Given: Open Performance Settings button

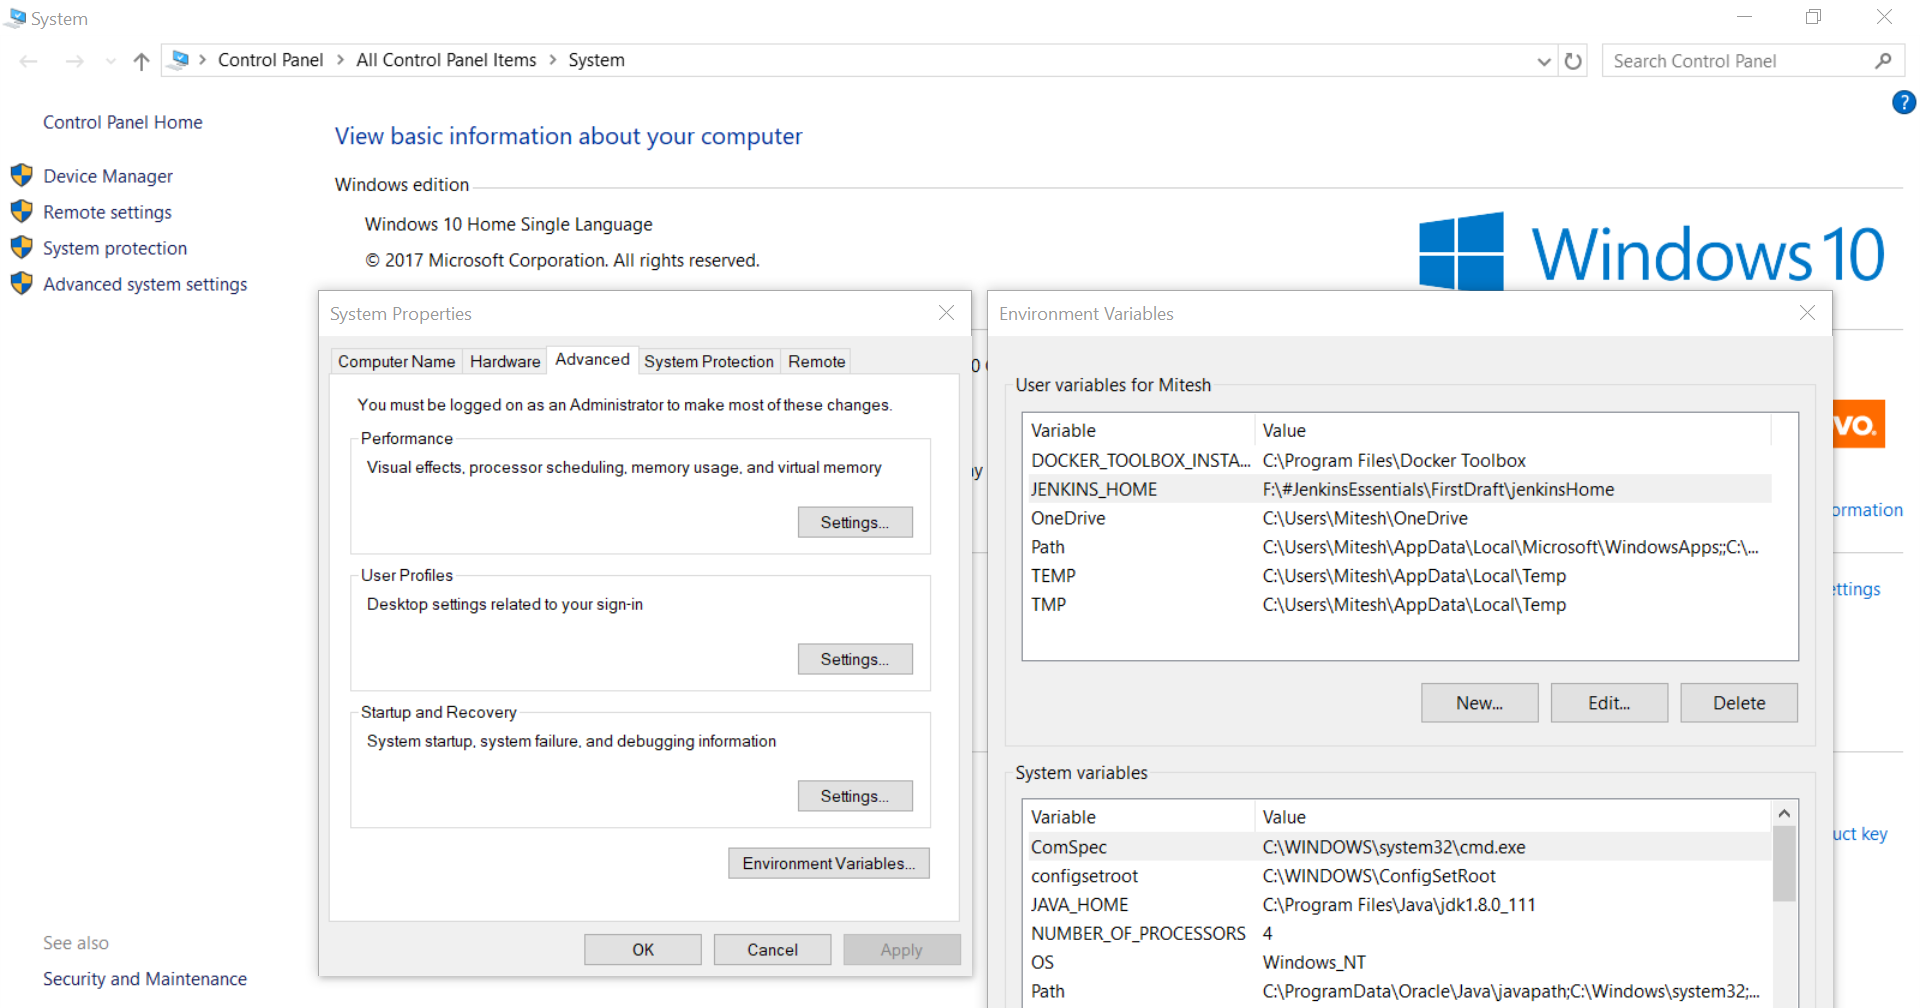Looking at the screenshot, I should coord(855,522).
